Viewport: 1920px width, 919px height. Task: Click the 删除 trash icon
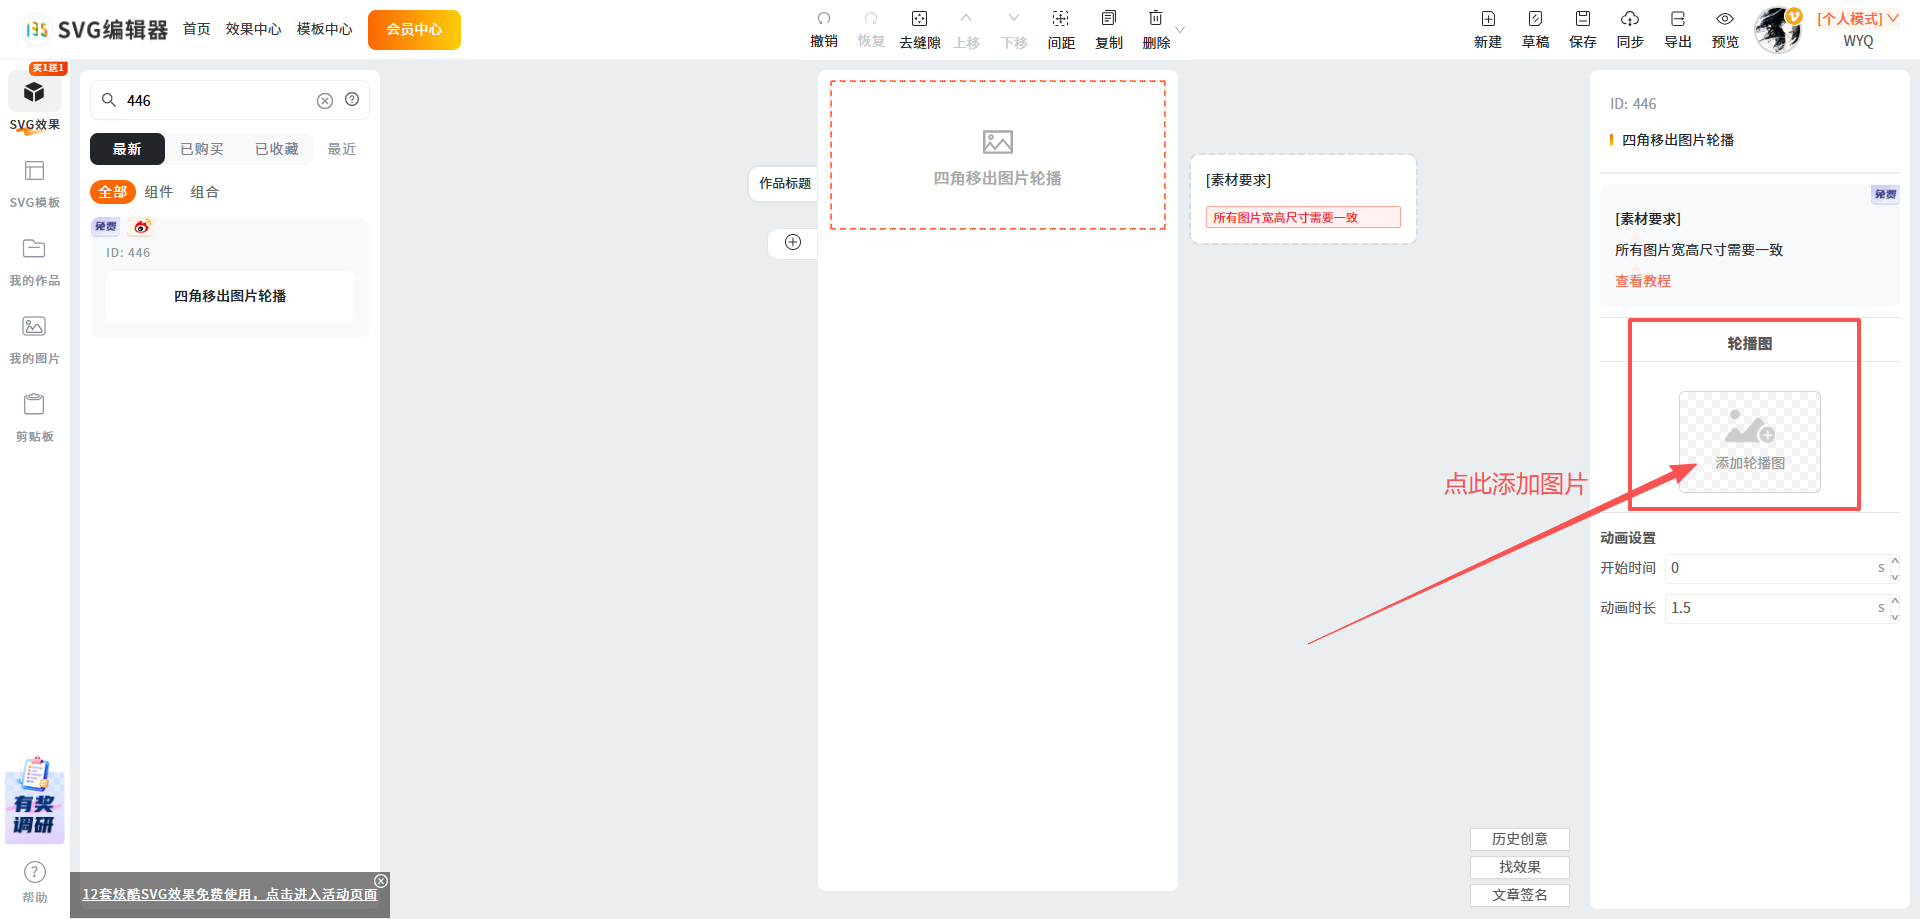[1156, 19]
